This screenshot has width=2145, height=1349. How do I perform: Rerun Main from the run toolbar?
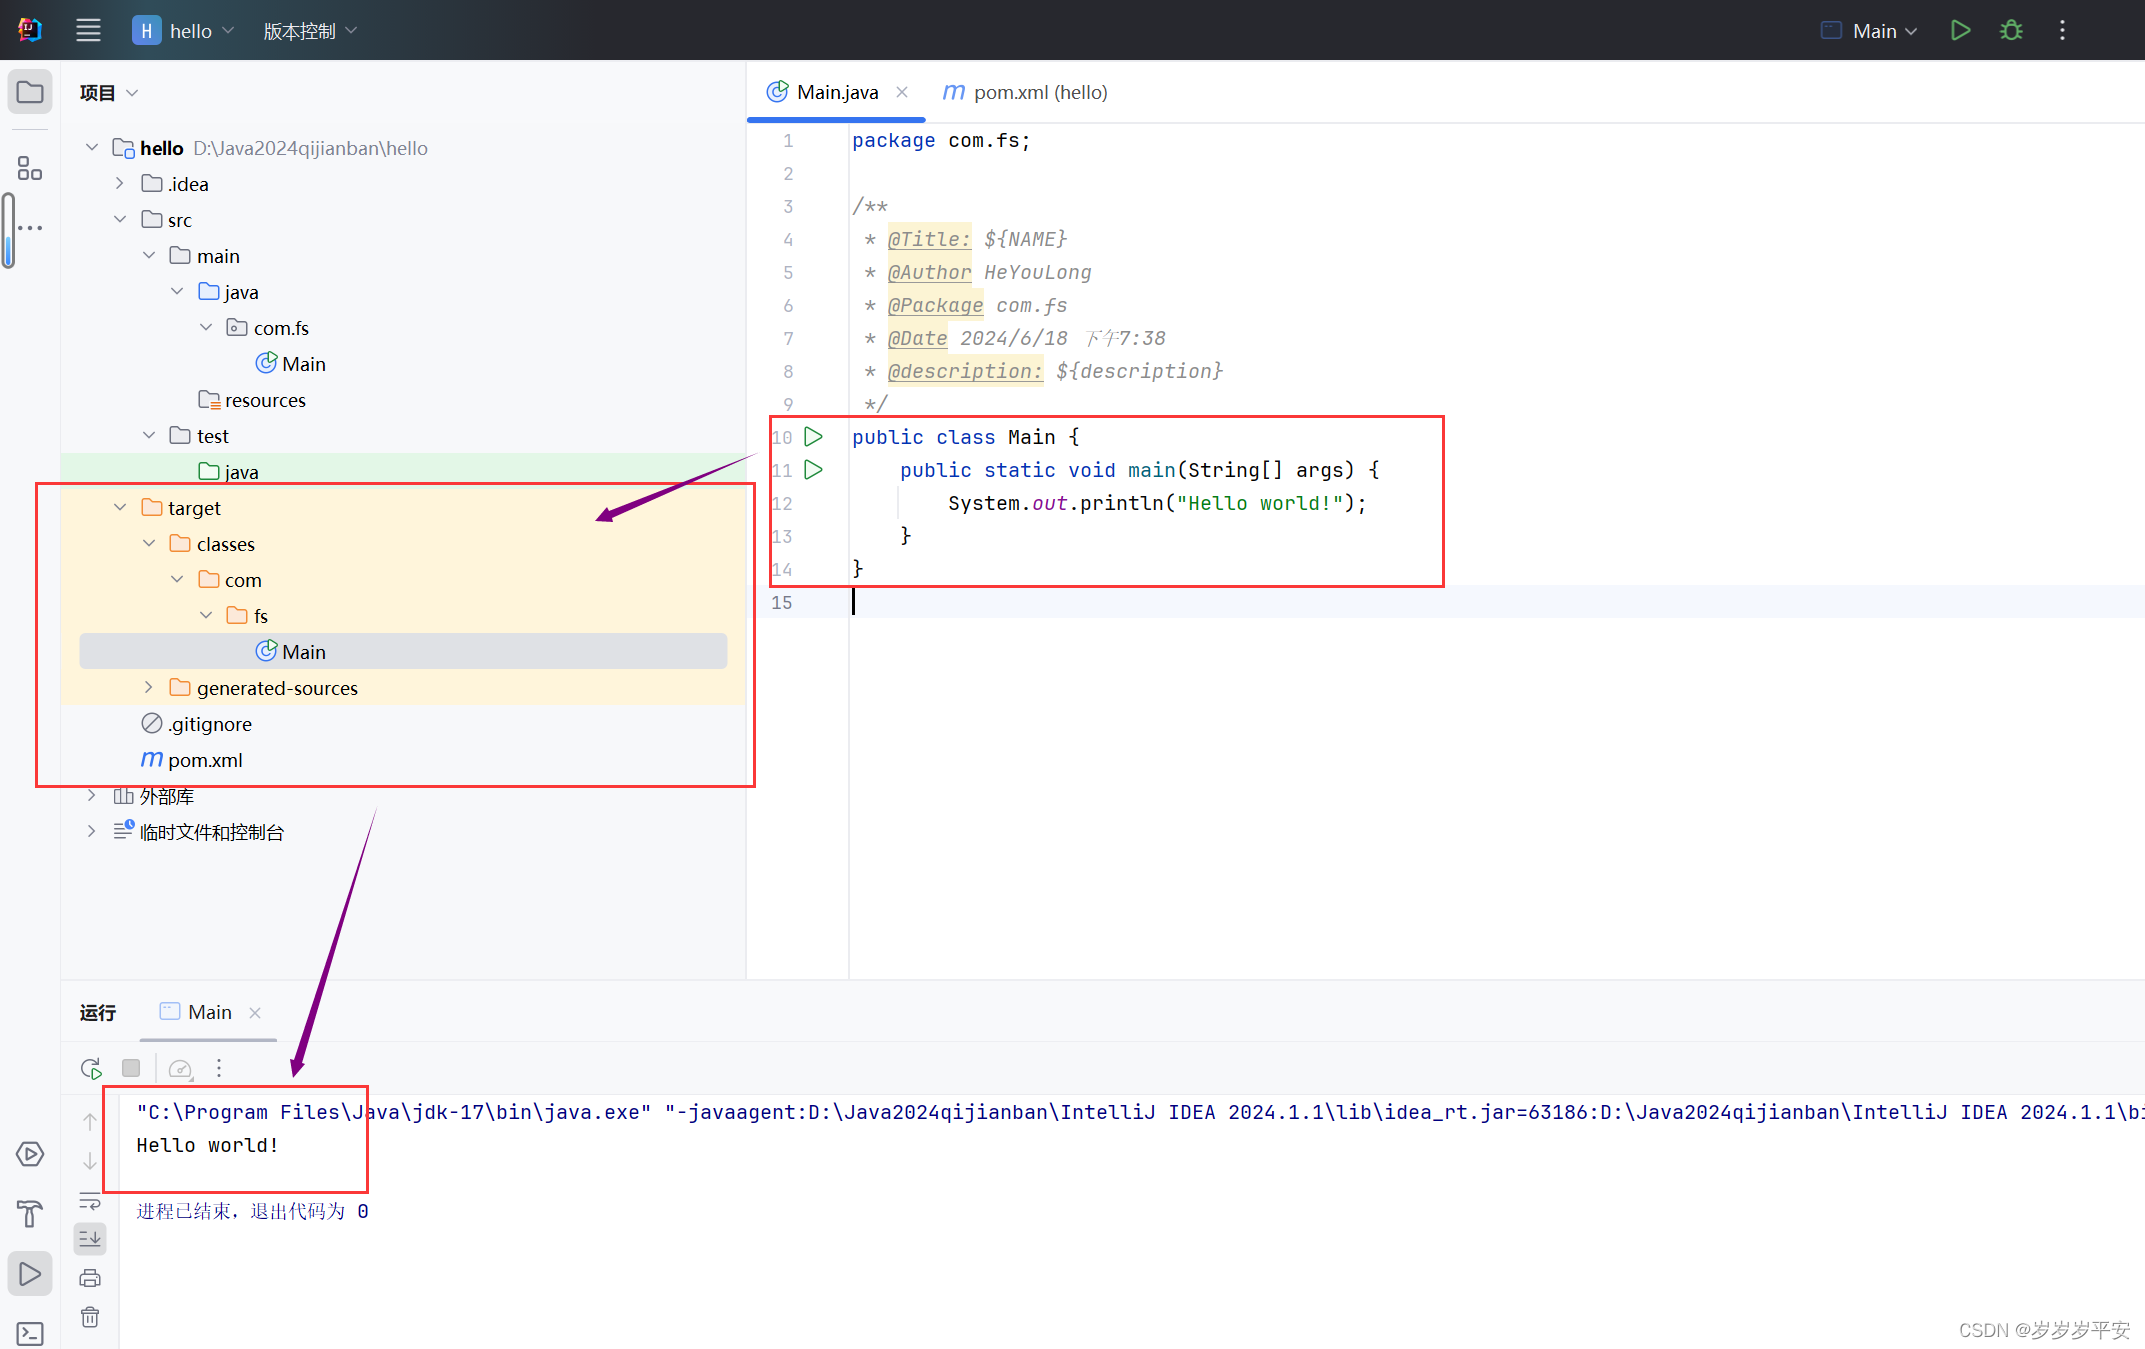(x=91, y=1068)
